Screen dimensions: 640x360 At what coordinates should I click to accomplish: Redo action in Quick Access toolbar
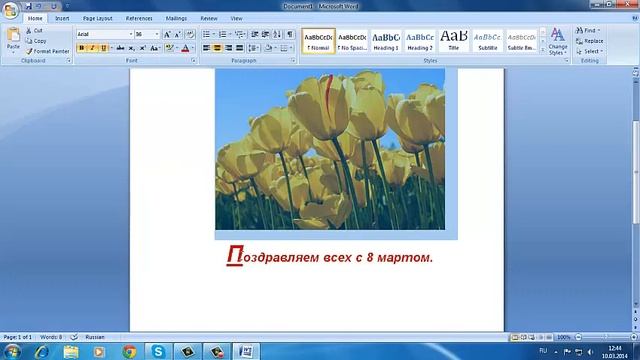[x=53, y=6]
